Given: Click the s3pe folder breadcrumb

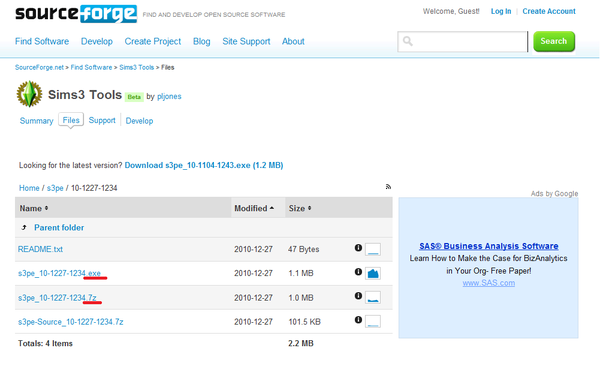Looking at the screenshot, I should pos(55,188).
